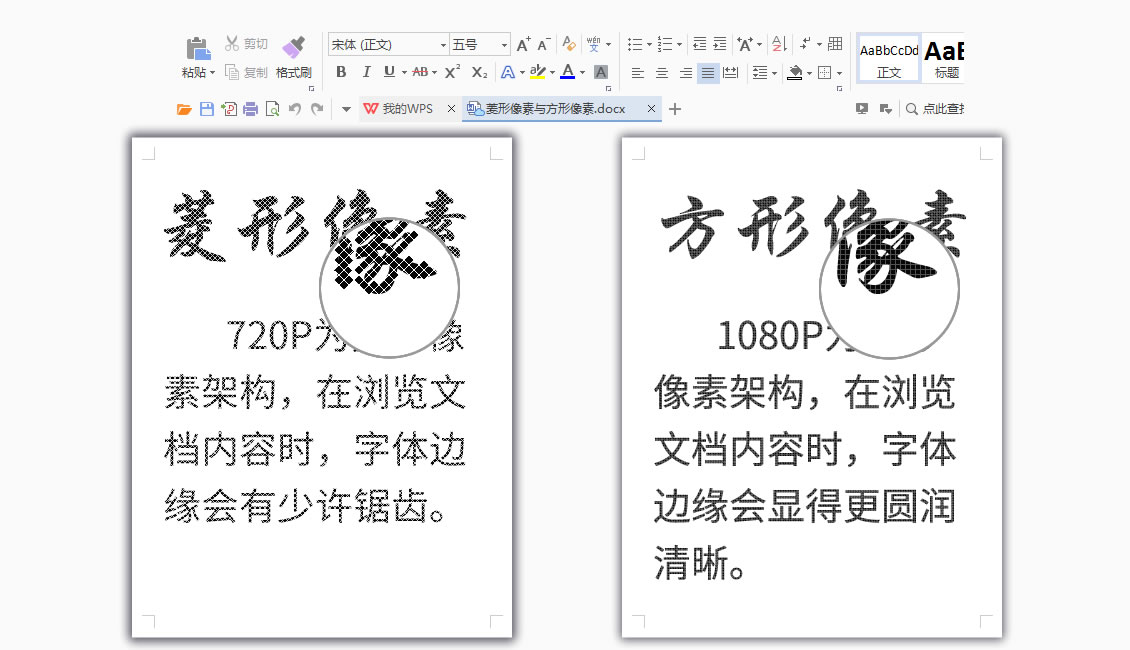The image size is (1130, 650).
Task: Click the save document floppy disk icon
Action: (x=206, y=109)
